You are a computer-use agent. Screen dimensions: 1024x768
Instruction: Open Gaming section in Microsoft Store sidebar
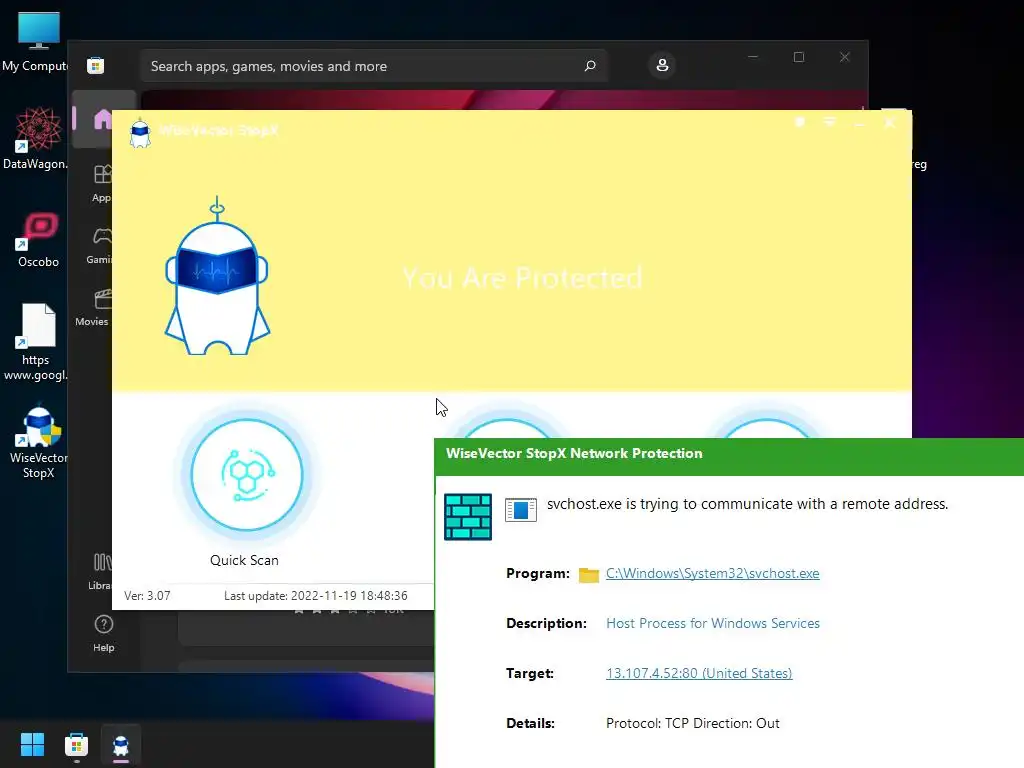point(100,246)
